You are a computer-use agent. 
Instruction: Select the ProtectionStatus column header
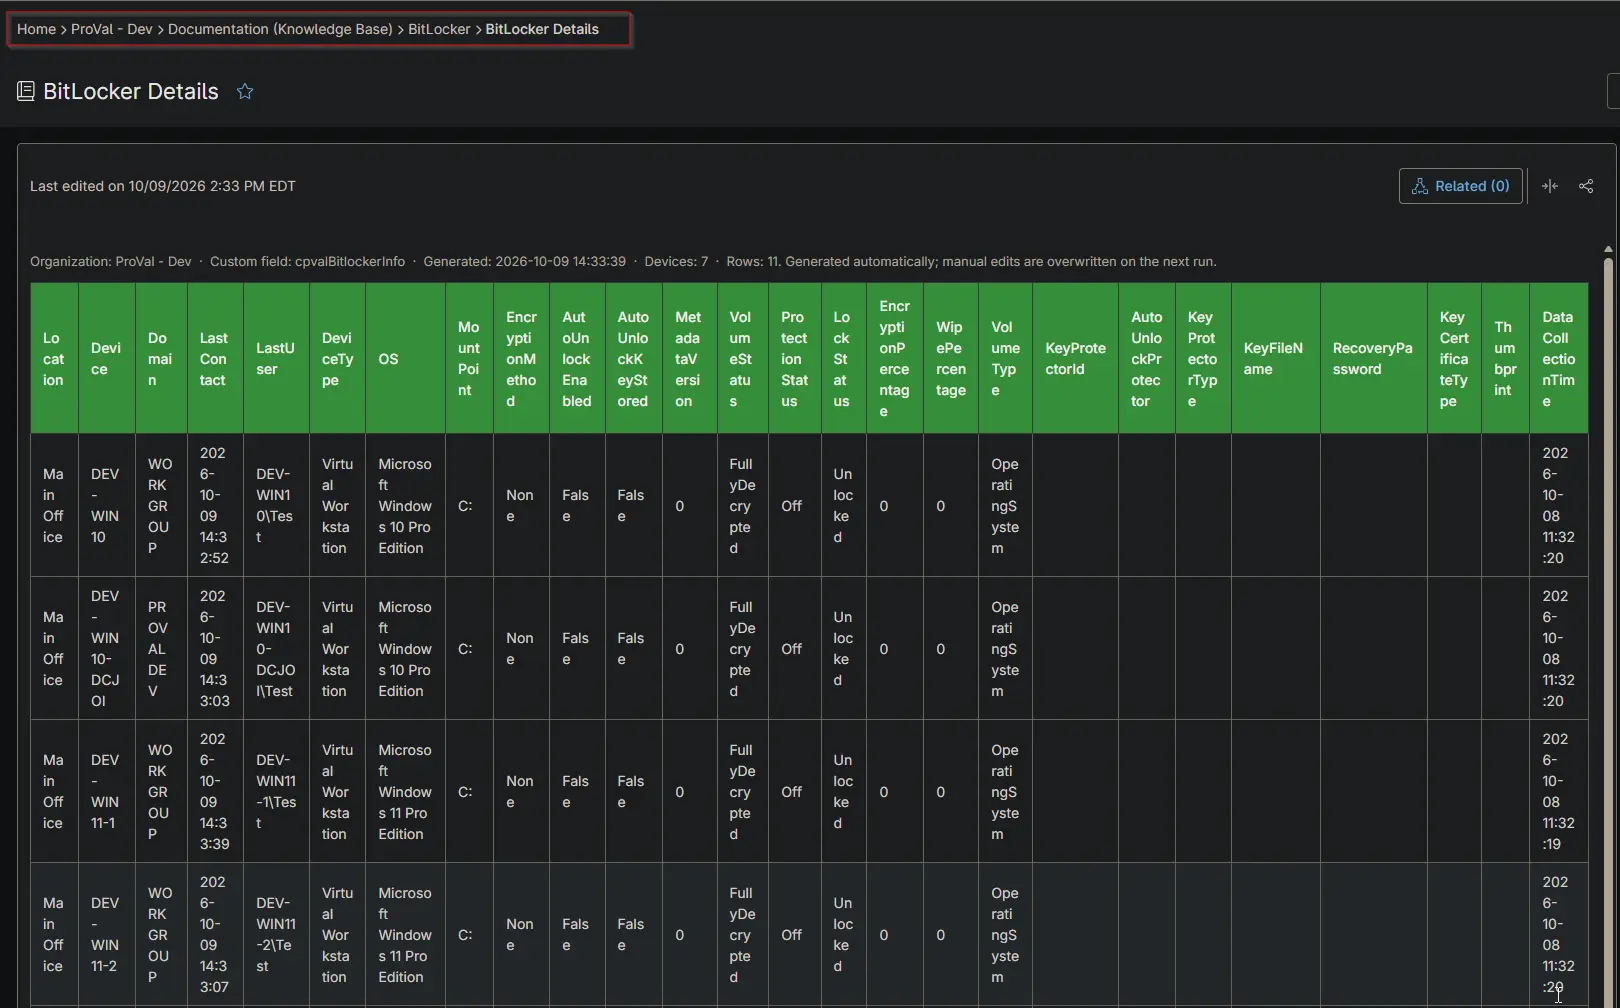tap(795, 359)
